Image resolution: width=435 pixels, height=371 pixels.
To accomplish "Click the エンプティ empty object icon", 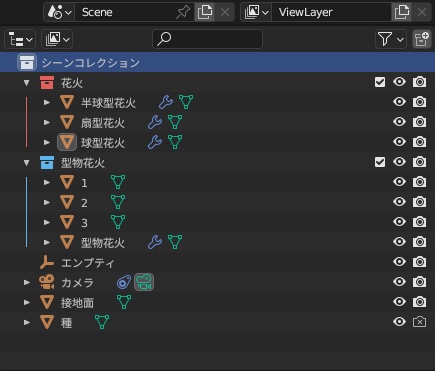I will (47, 262).
